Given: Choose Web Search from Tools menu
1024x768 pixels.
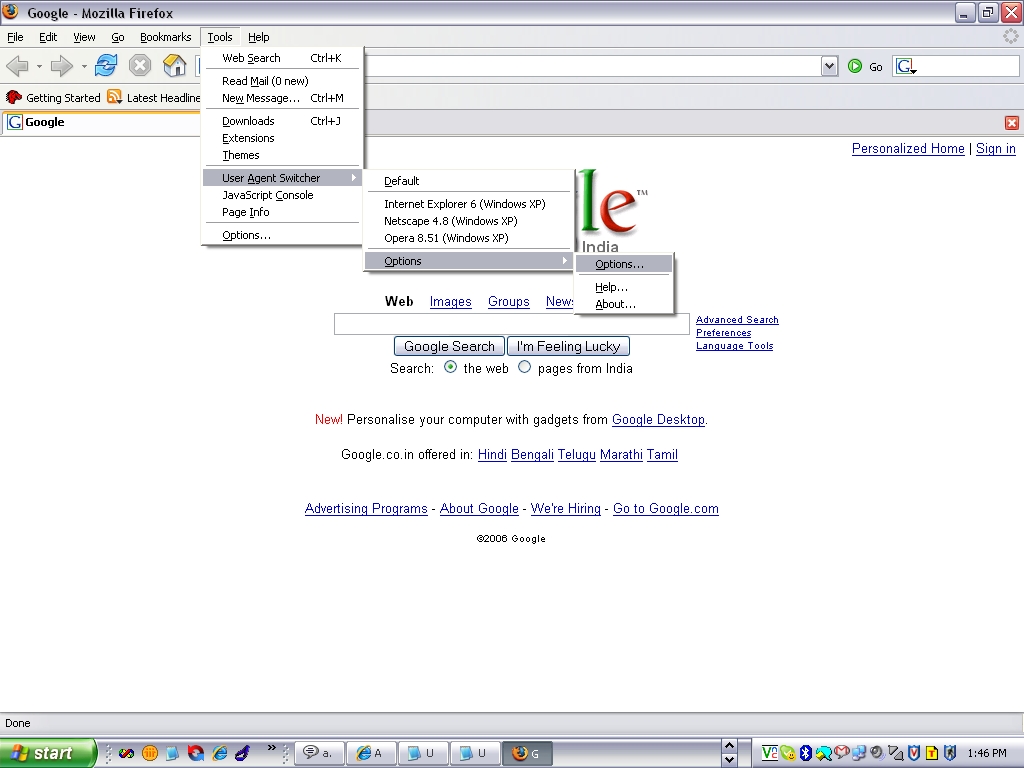Looking at the screenshot, I should [282, 58].
